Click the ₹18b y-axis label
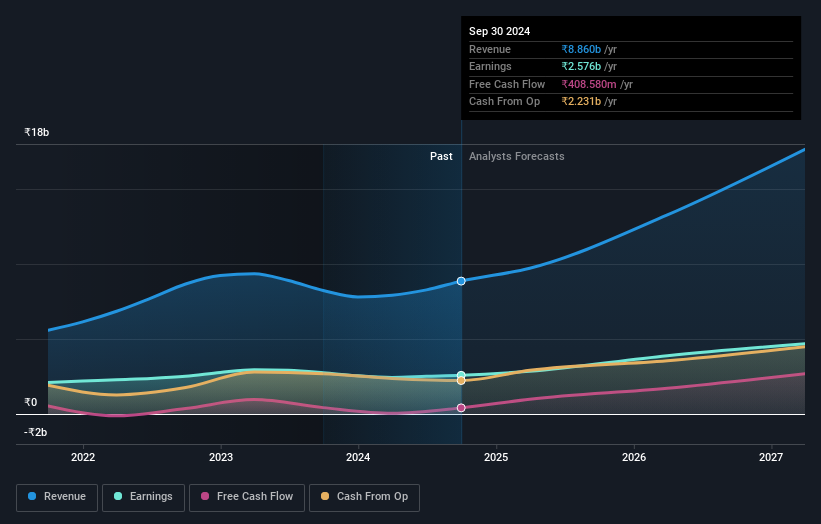Viewport: 821px width, 524px height. [37, 132]
